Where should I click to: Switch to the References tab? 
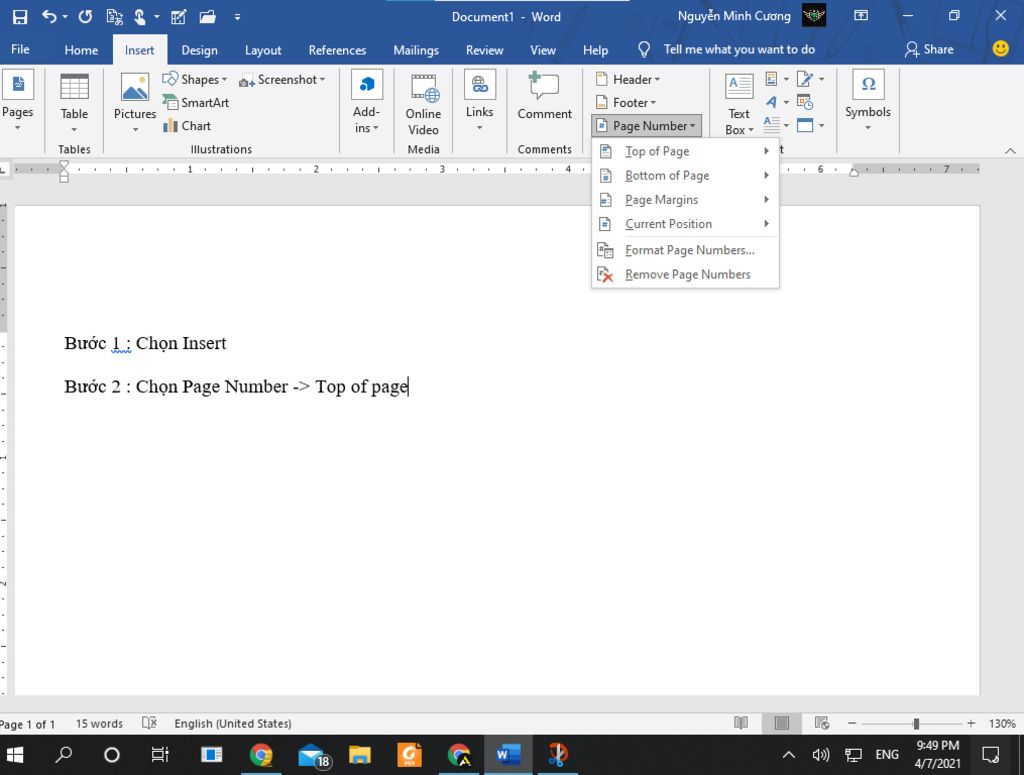tap(337, 50)
